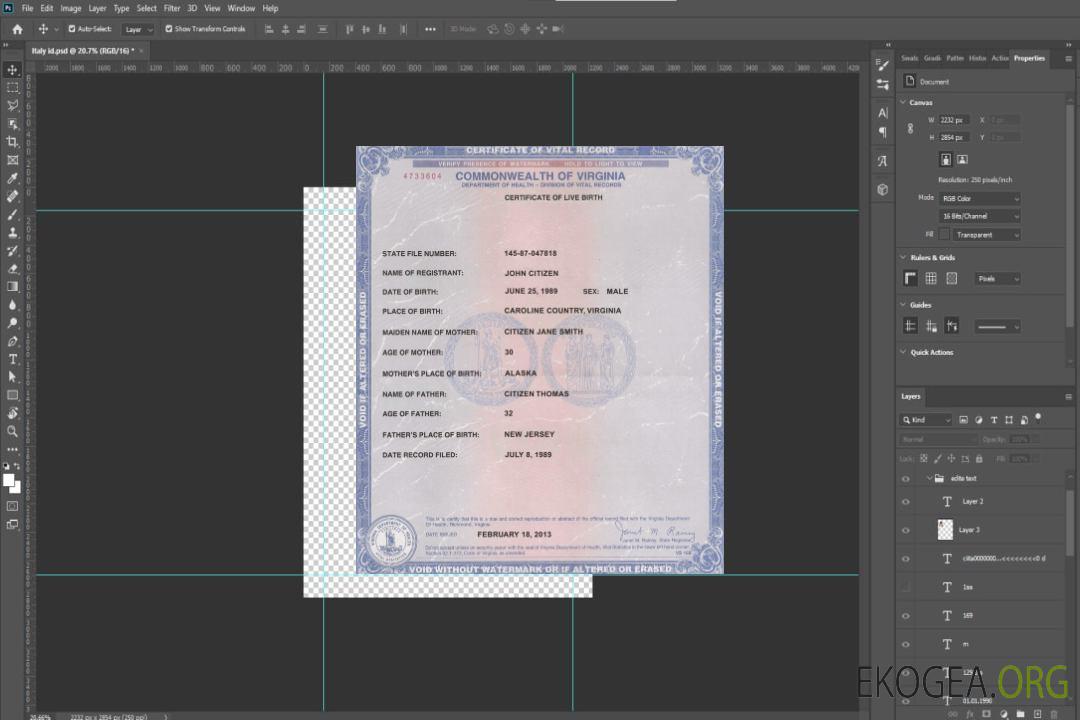
Task: Uncheck the Auto-Select checkbox
Action: (x=71, y=29)
